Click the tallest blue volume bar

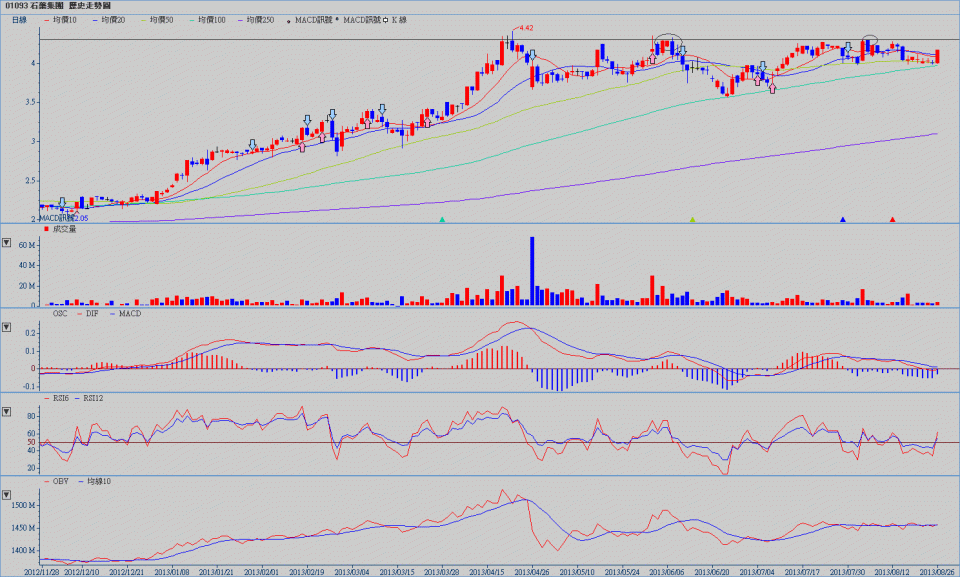pos(532,270)
